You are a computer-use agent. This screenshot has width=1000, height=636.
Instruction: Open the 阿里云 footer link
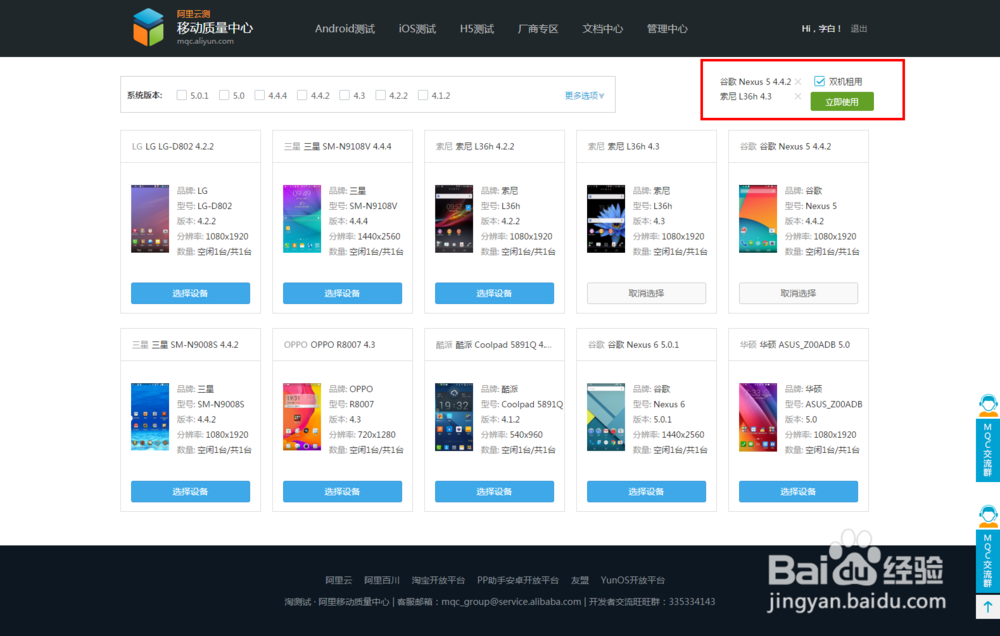pyautogui.click(x=339, y=580)
